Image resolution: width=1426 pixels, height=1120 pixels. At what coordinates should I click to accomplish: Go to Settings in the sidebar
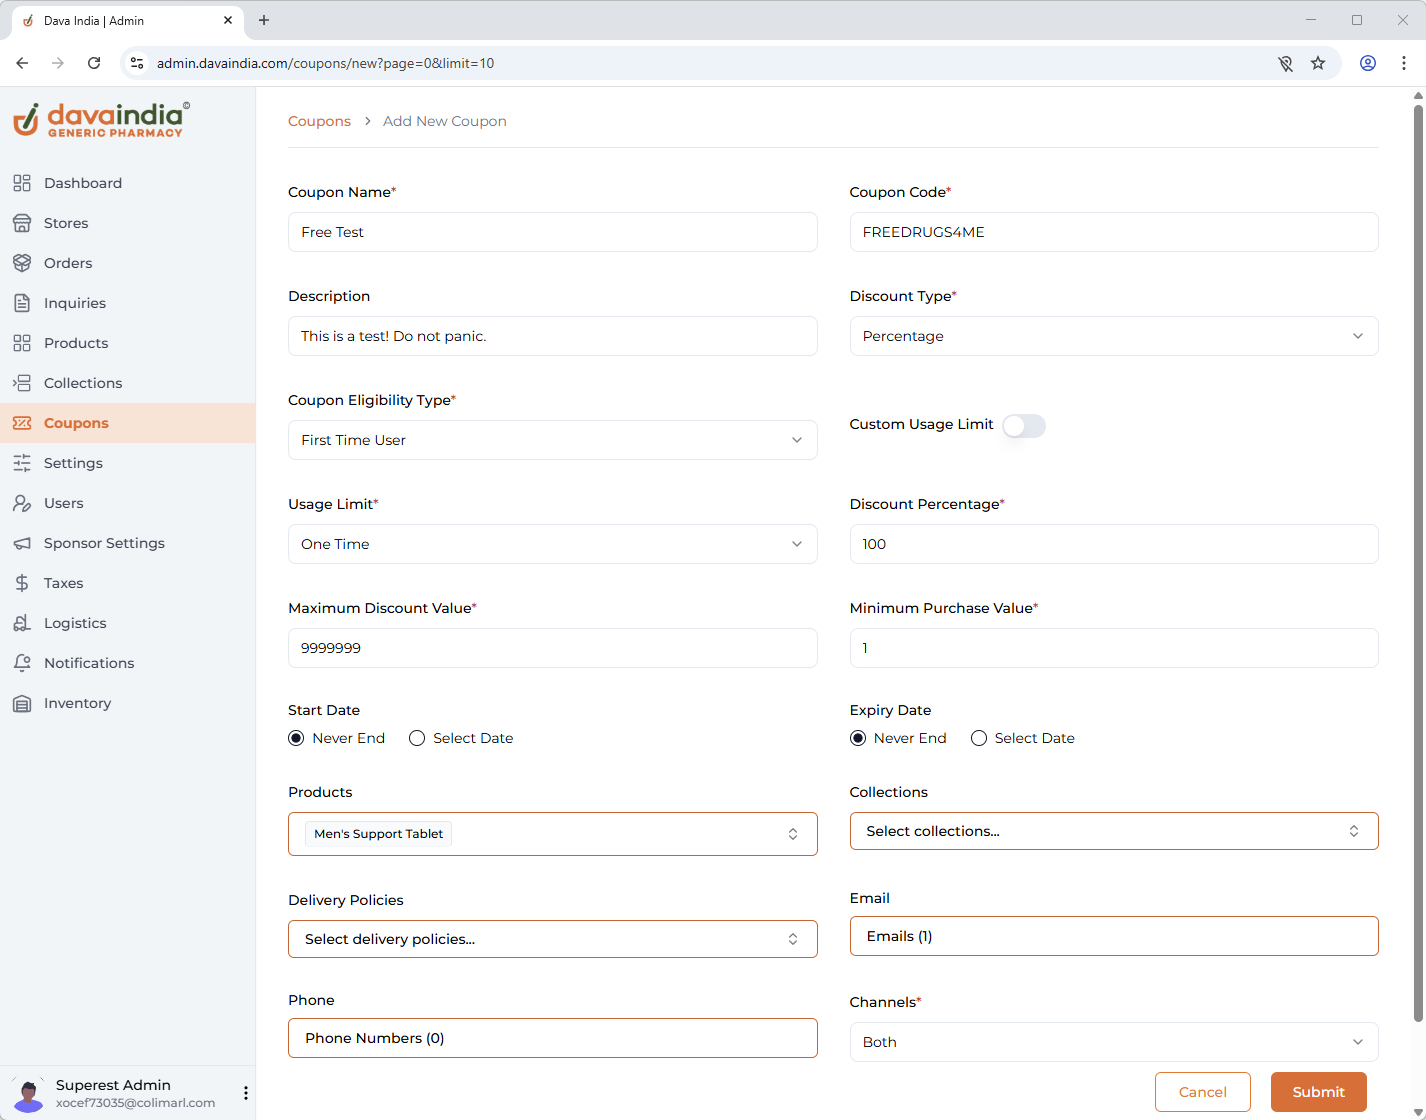click(x=73, y=463)
